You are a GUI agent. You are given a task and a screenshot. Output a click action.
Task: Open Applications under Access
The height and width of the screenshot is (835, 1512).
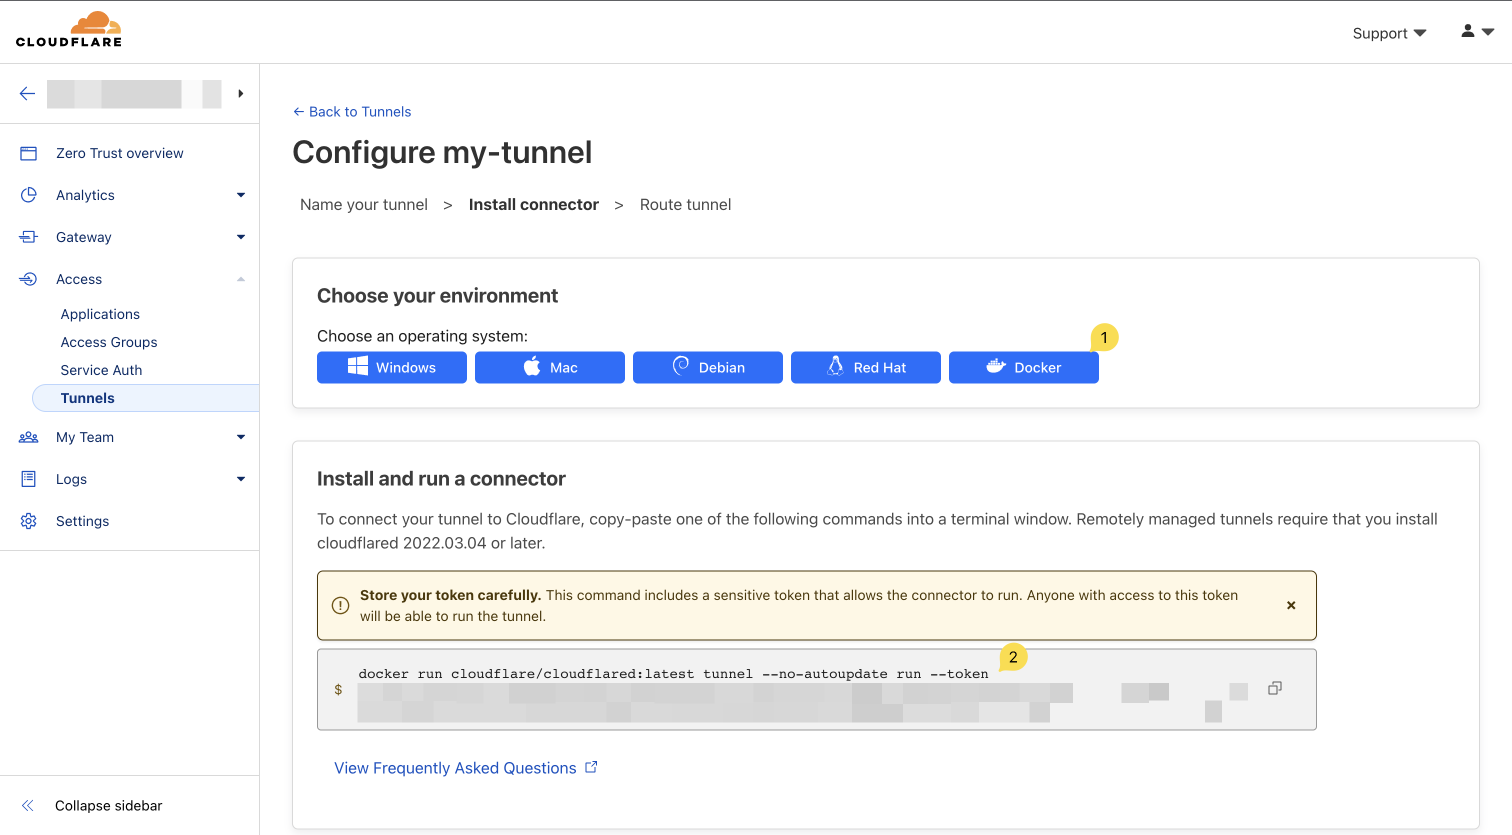pyautogui.click(x=100, y=314)
